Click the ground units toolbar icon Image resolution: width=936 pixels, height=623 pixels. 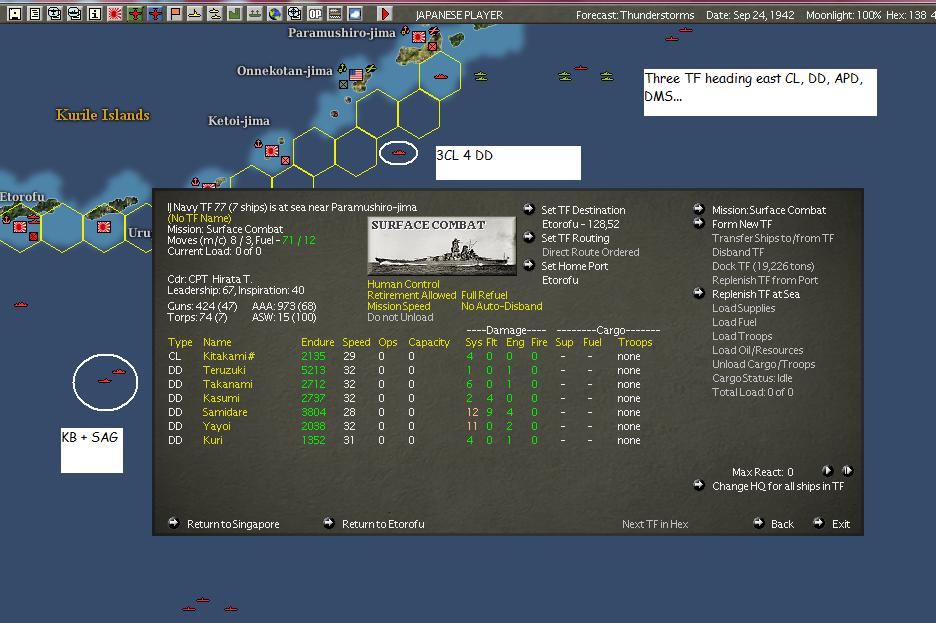click(255, 13)
